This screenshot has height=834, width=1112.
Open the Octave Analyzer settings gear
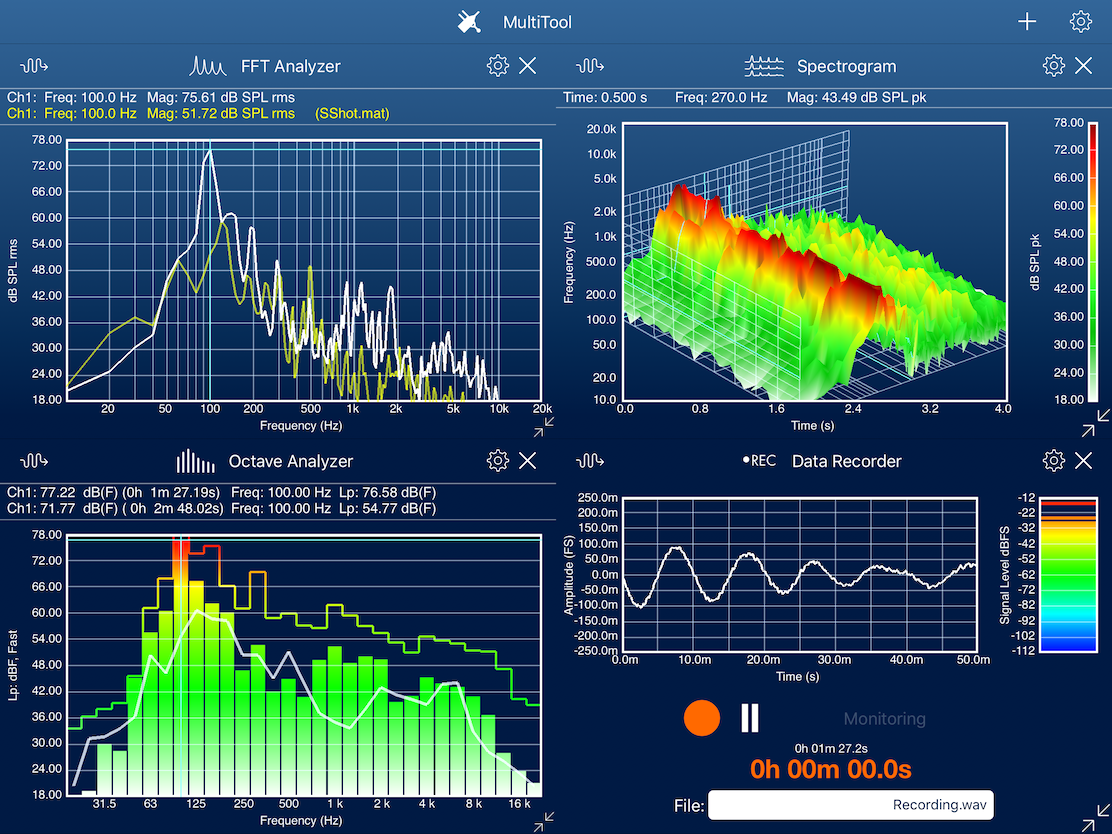(497, 461)
